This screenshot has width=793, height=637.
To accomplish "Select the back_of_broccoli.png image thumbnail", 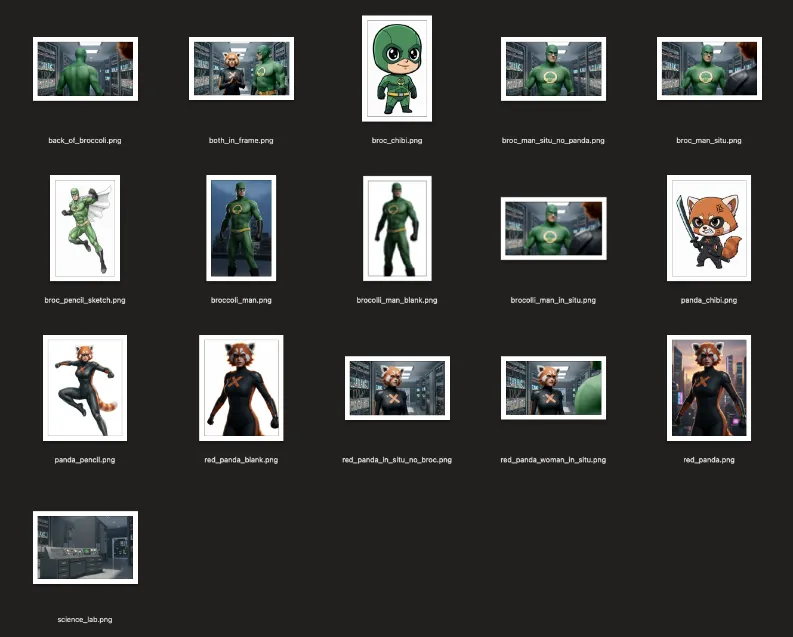I will click(85, 69).
